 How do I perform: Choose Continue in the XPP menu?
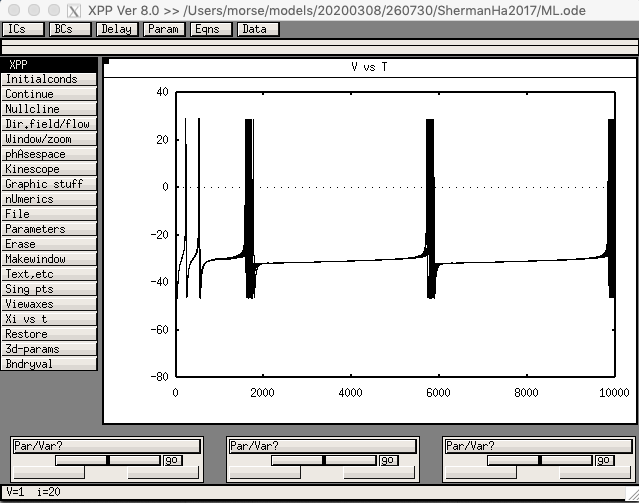click(x=49, y=94)
